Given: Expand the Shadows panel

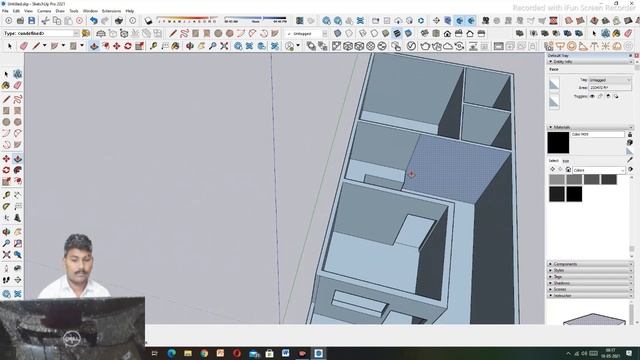Looking at the screenshot, I should click(590, 283).
